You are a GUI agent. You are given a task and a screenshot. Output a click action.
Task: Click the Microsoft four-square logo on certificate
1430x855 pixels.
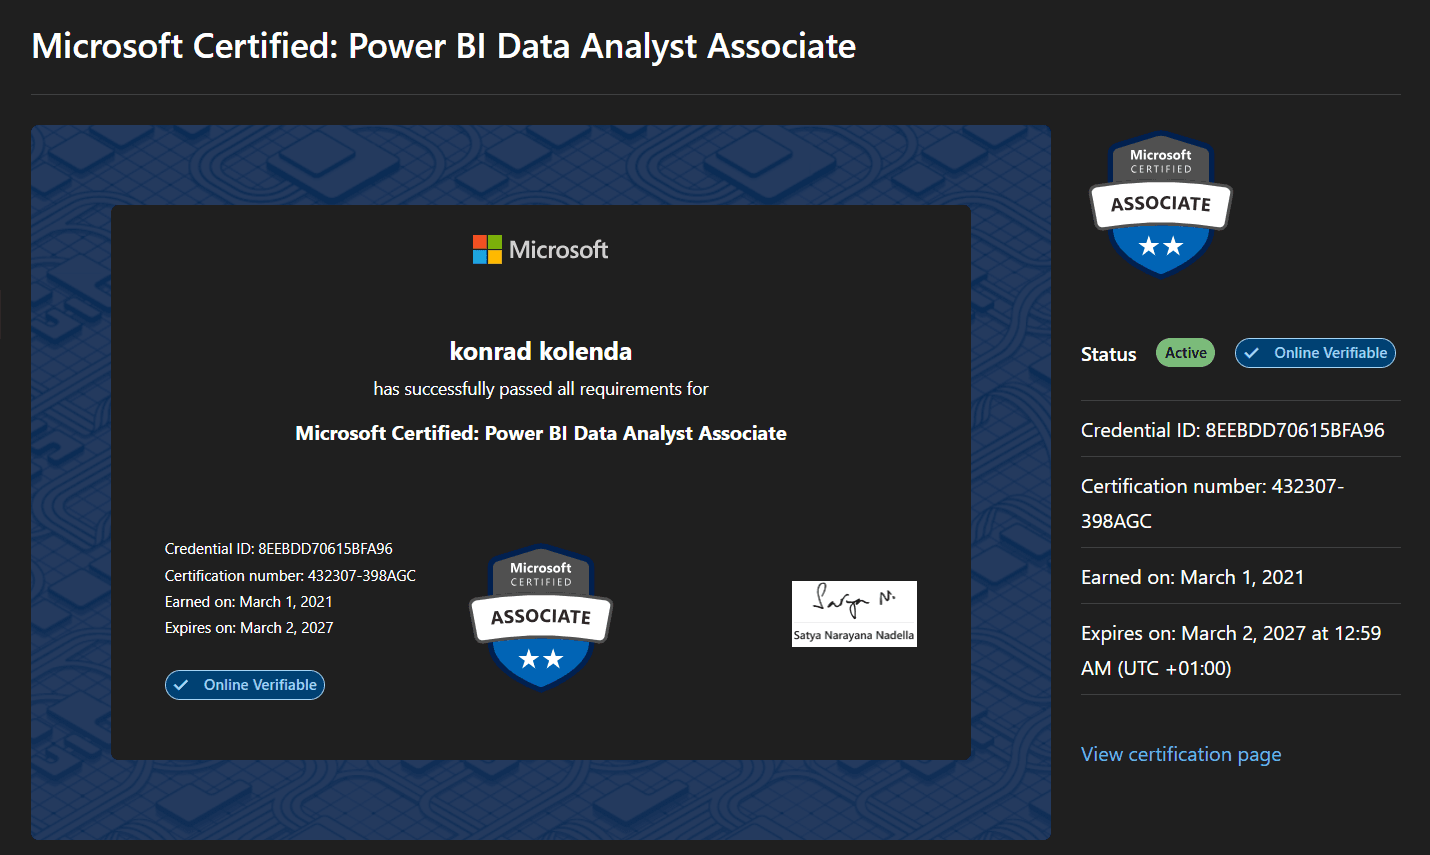(x=487, y=249)
